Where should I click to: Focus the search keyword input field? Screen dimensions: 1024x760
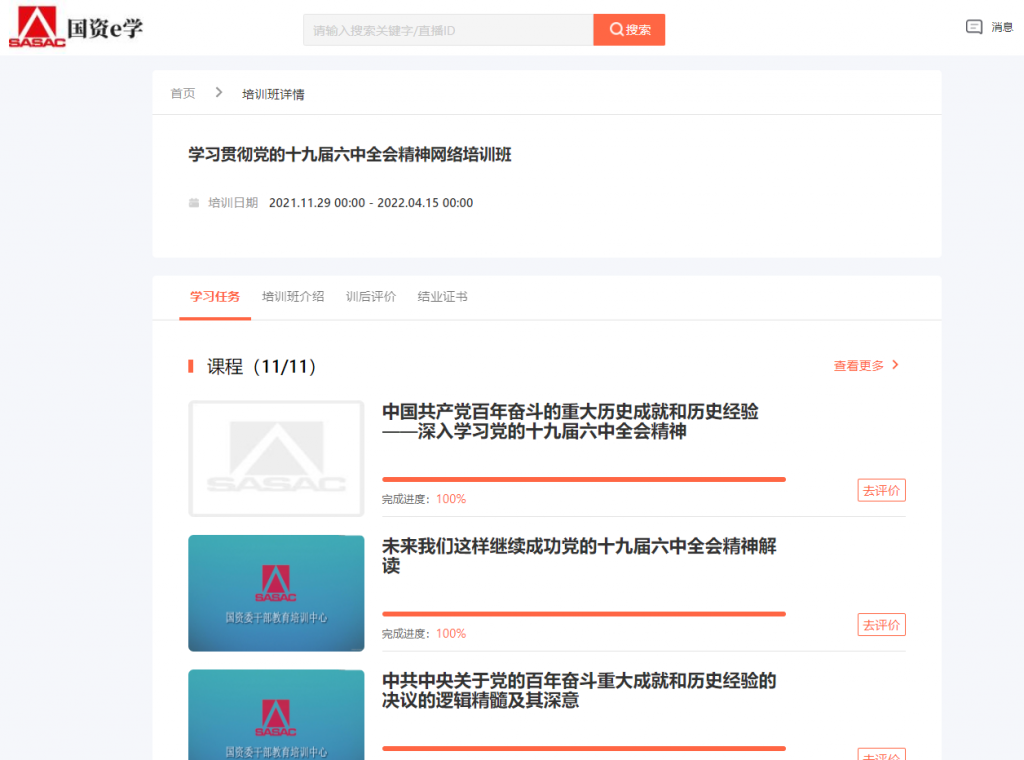(x=447, y=30)
